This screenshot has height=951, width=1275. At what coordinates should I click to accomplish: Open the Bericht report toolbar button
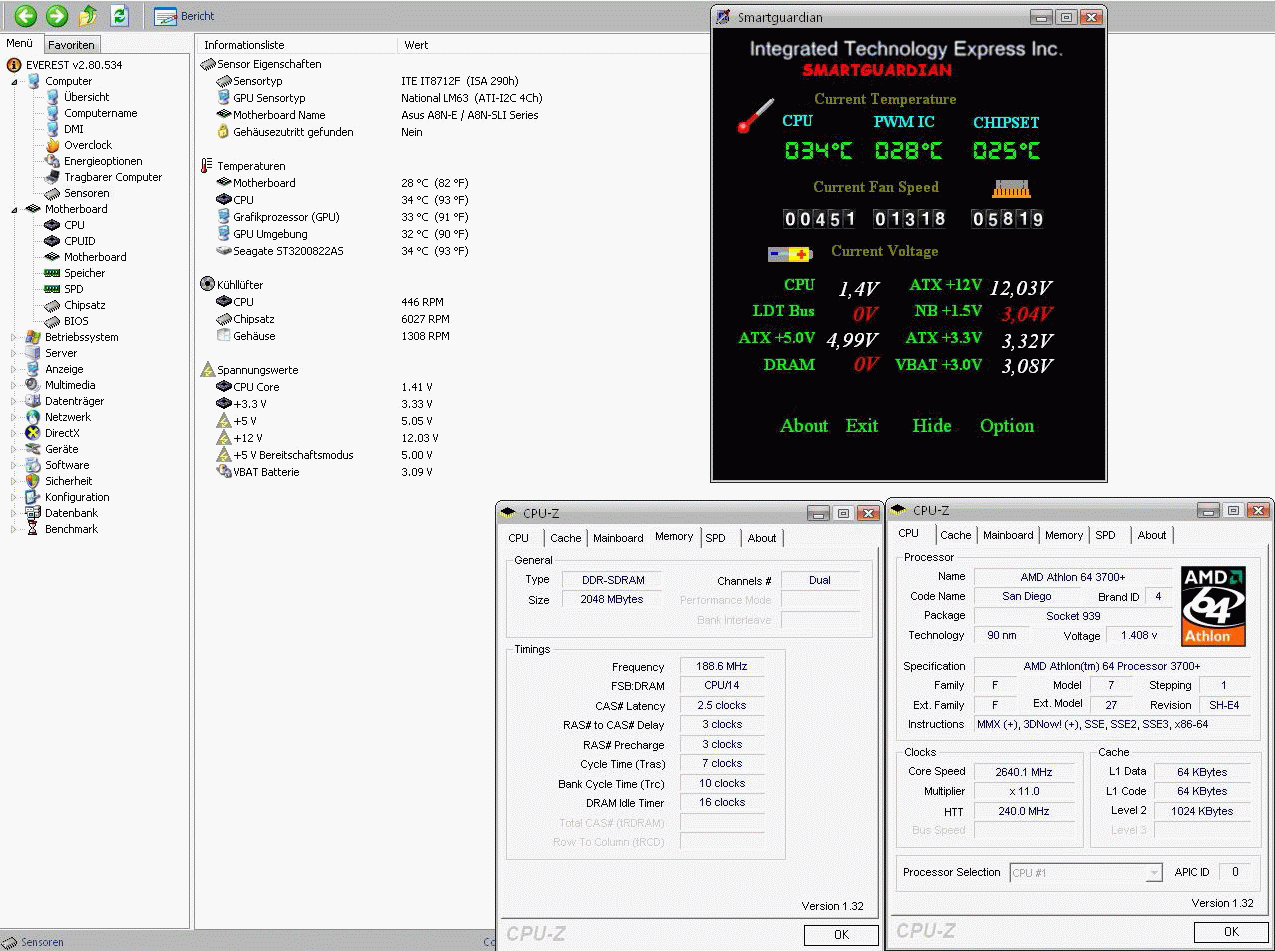(x=185, y=16)
